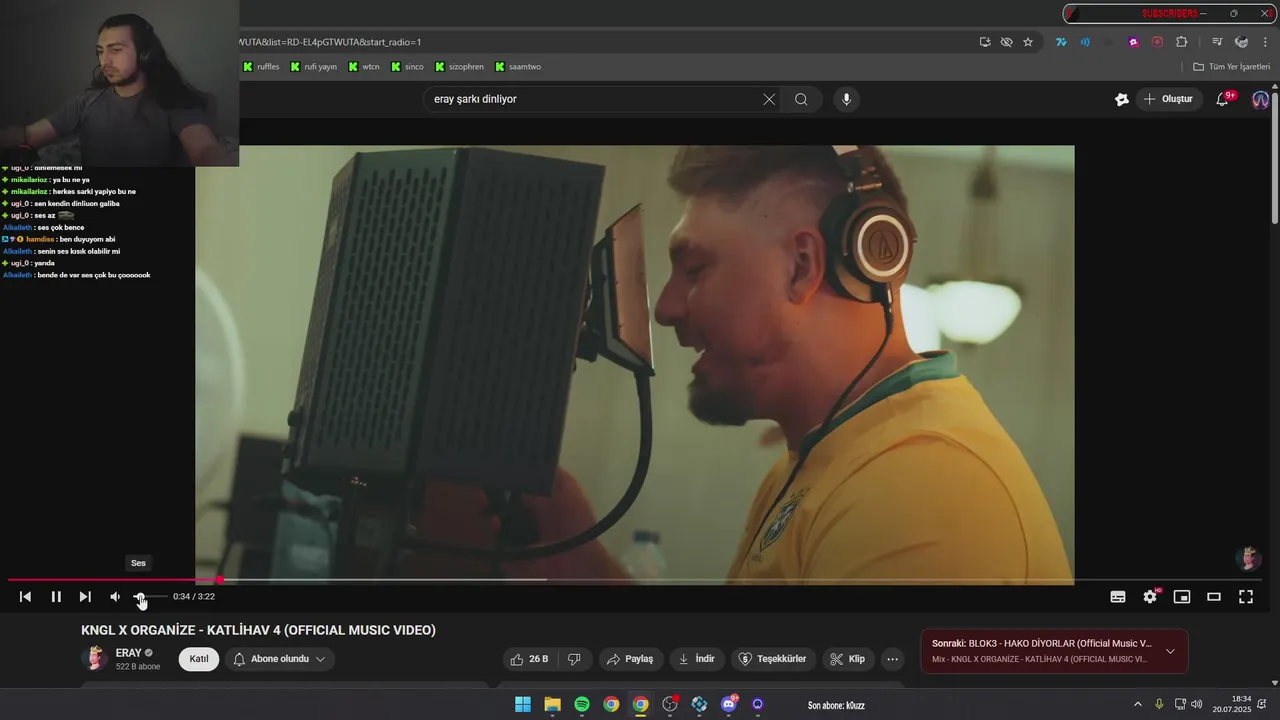This screenshot has width=1280, height=720.
Task: Toggle theater mode view
Action: 1214,597
